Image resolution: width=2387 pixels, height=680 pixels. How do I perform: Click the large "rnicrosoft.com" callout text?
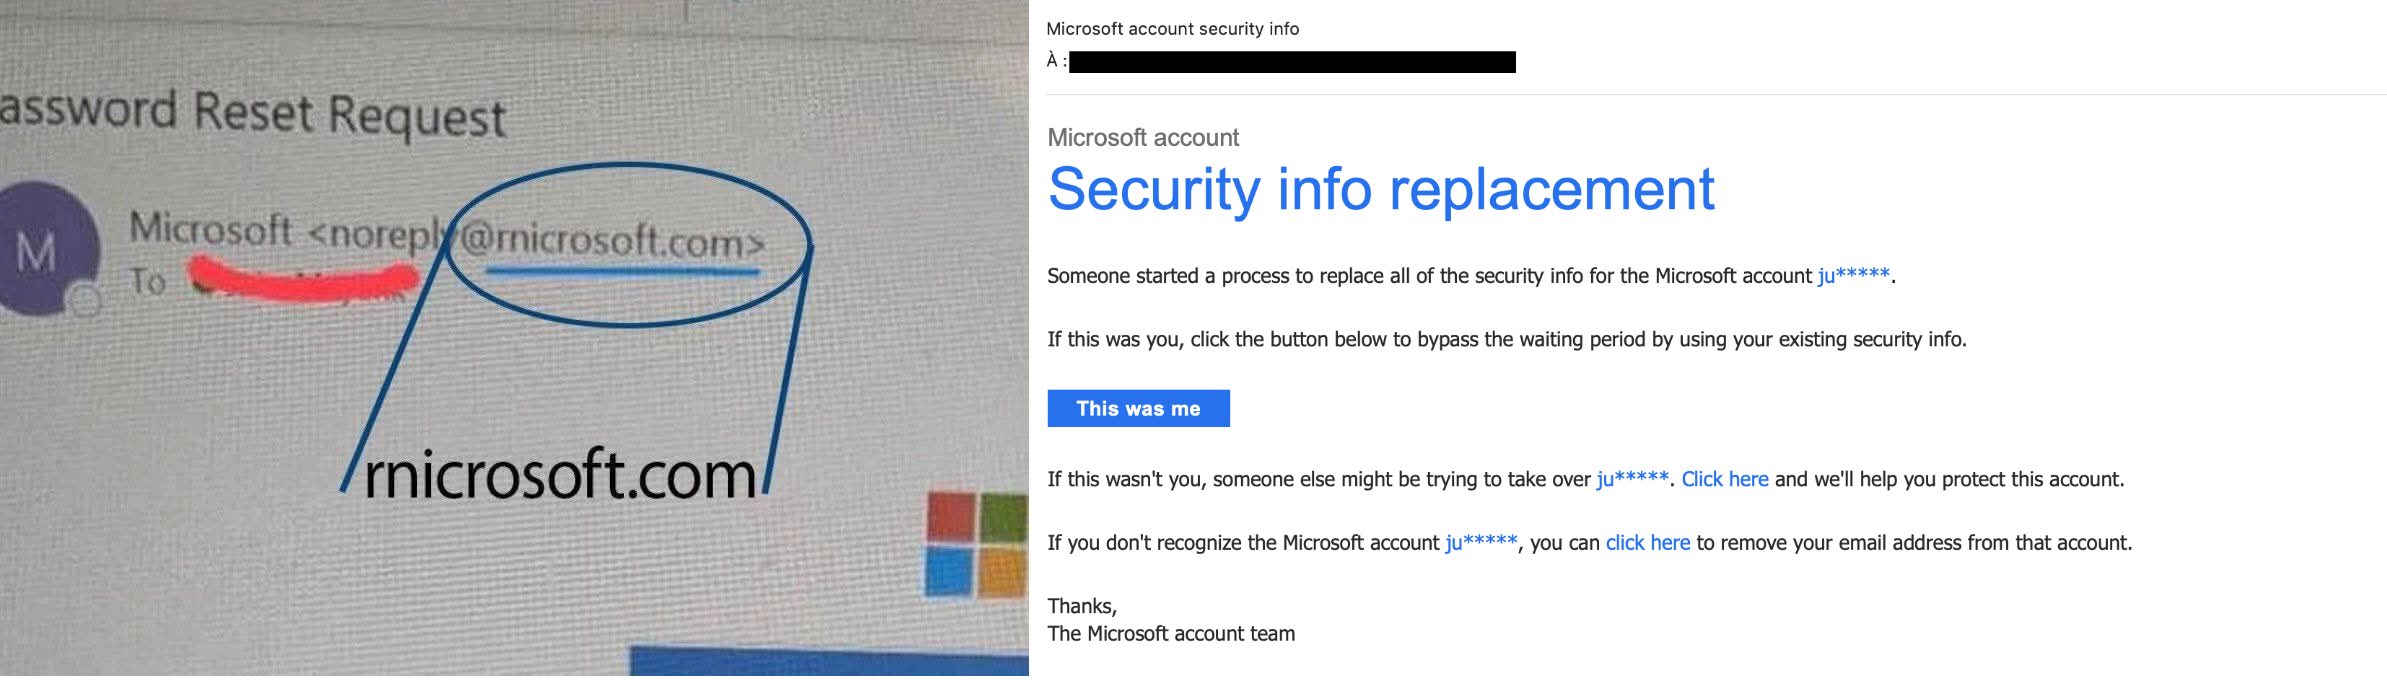[x=560, y=474]
